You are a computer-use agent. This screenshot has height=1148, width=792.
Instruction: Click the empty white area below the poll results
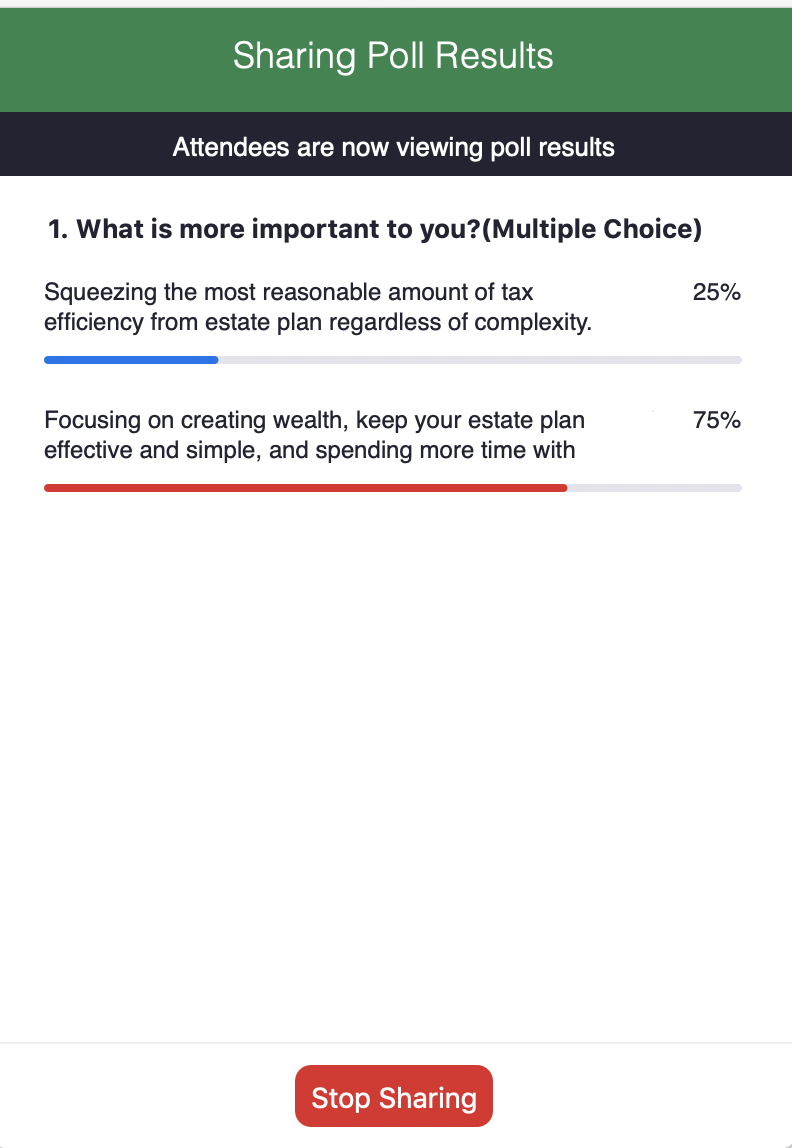point(395,760)
